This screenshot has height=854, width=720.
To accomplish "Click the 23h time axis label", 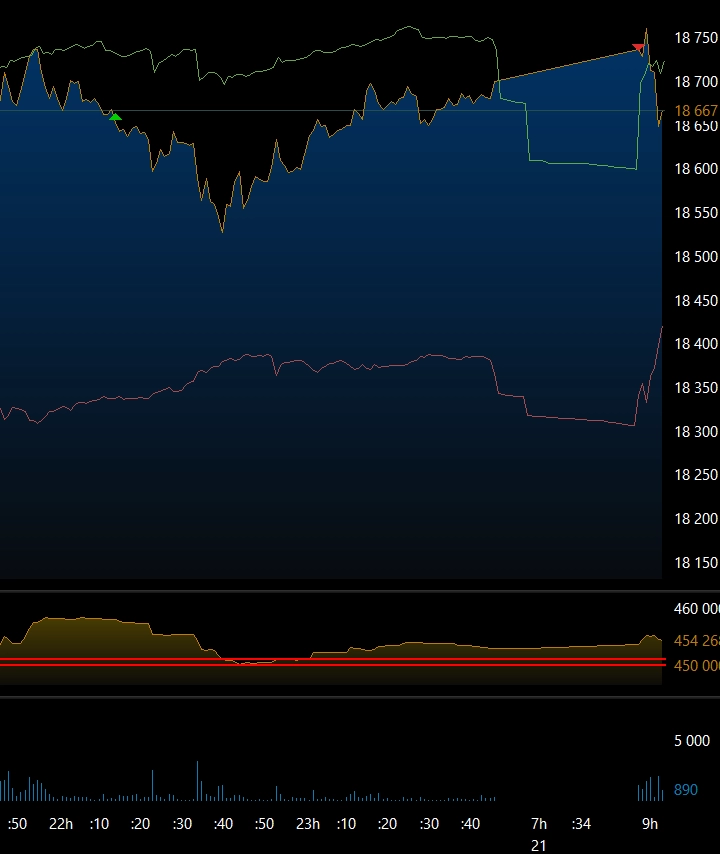I will 307,824.
